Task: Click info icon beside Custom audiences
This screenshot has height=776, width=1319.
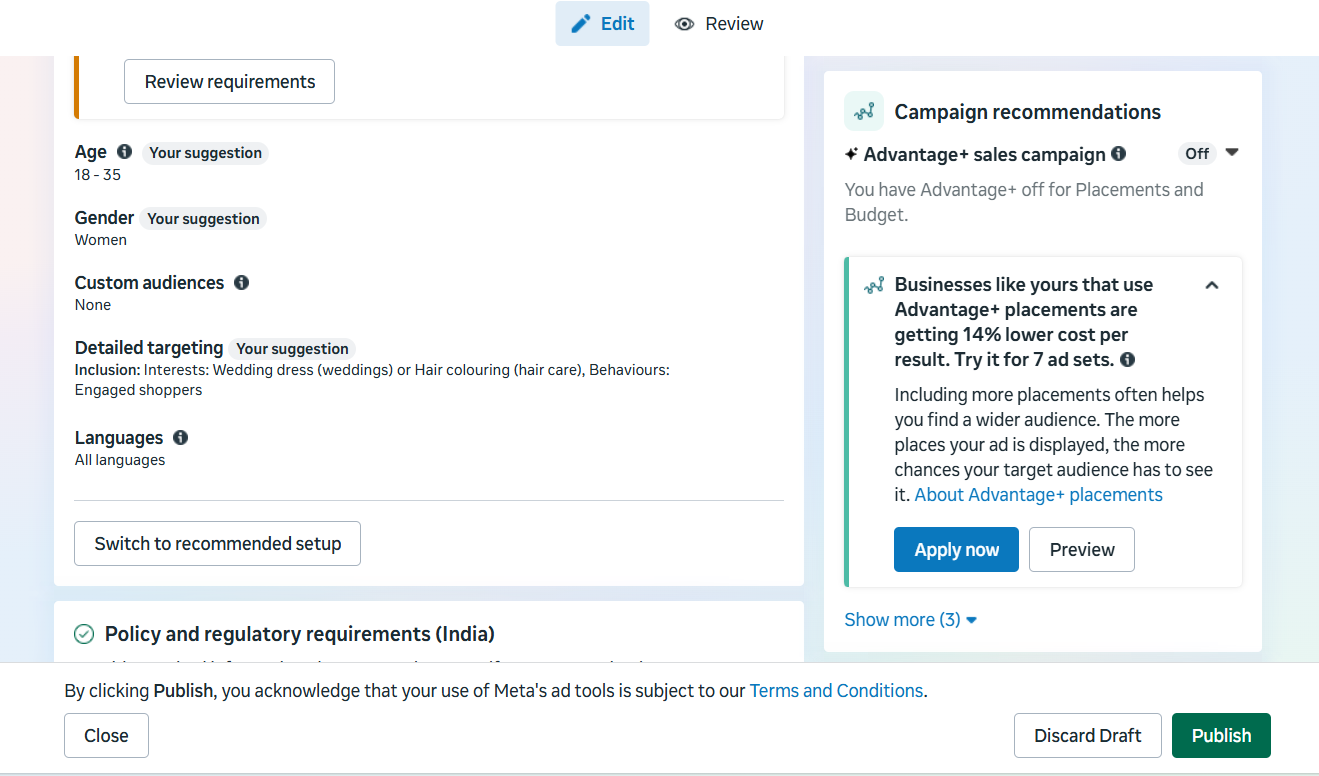Action: click(241, 283)
